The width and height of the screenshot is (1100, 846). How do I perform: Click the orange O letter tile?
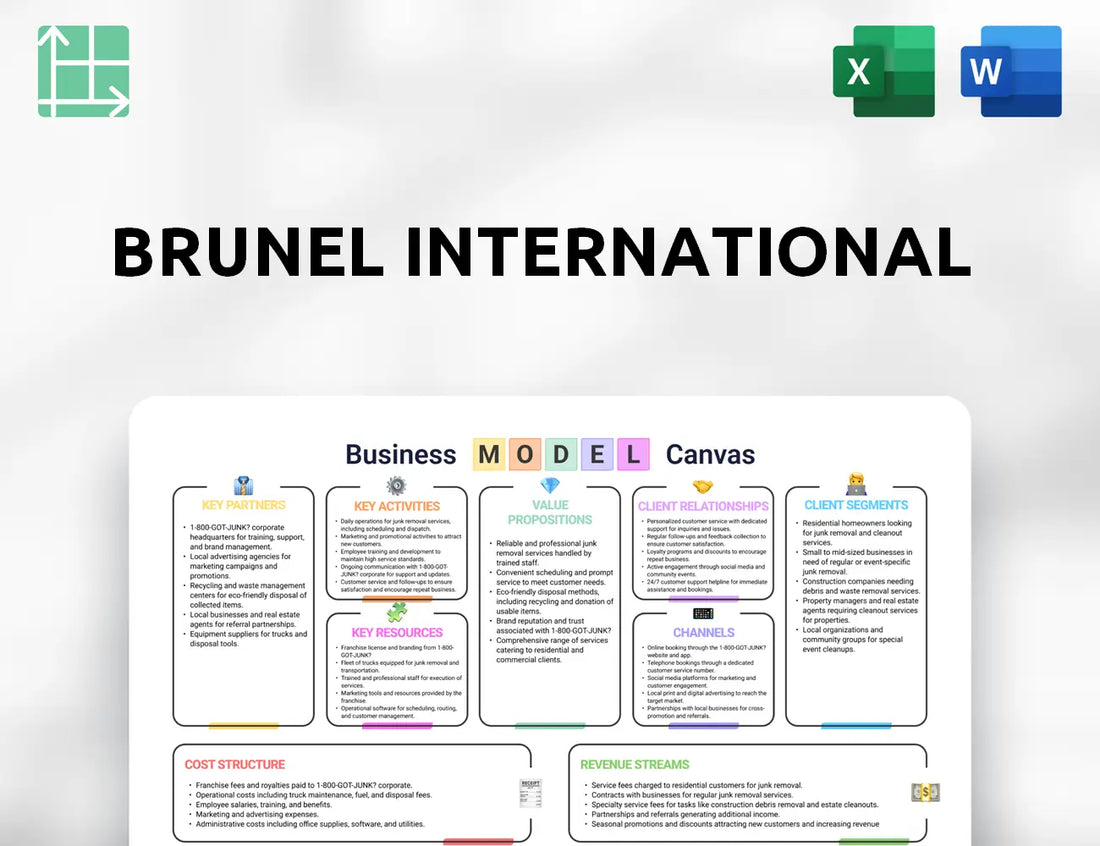[x=525, y=455]
